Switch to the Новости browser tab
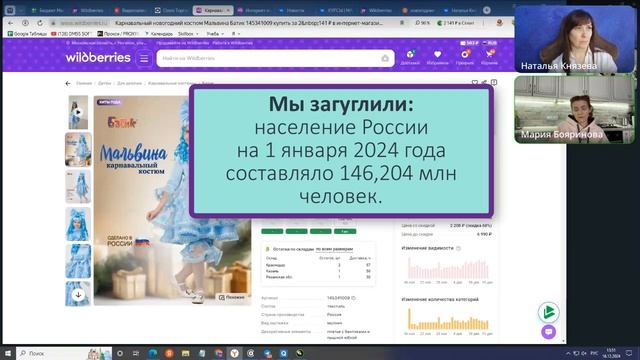This screenshot has height=360, width=640. coord(295,10)
